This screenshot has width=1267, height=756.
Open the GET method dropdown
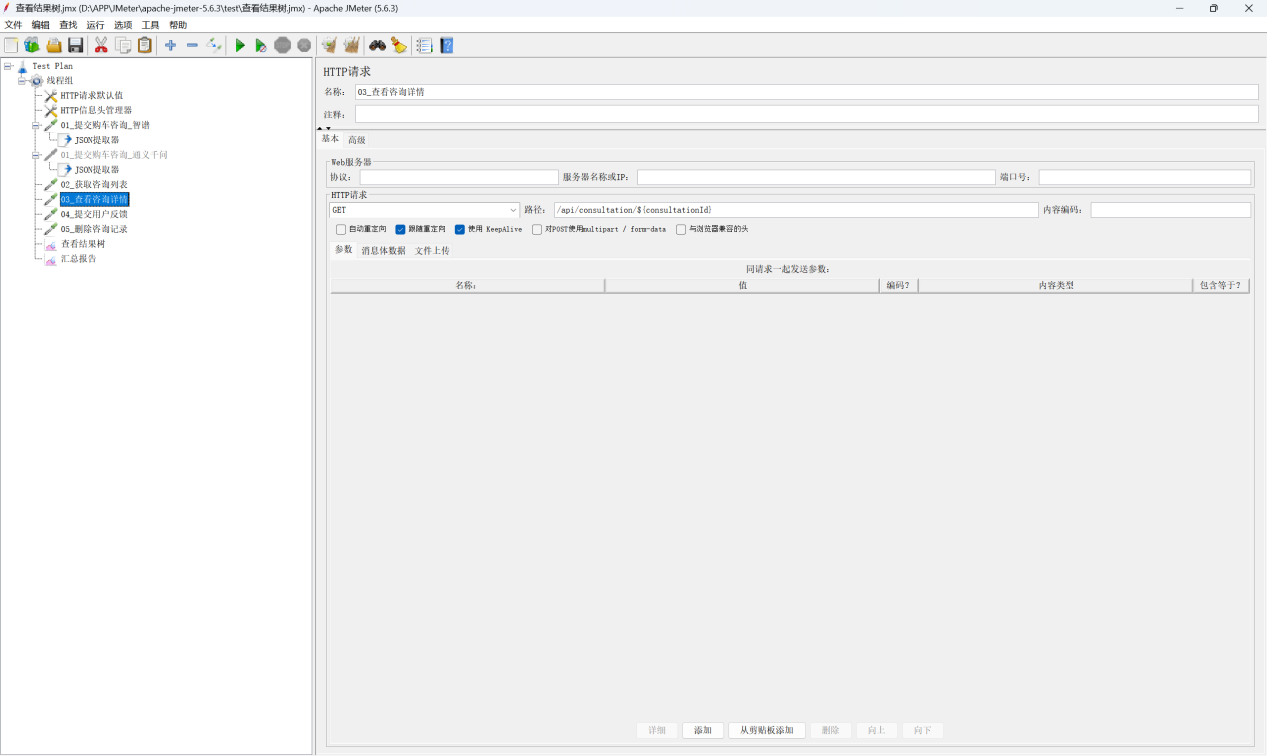[425, 210]
